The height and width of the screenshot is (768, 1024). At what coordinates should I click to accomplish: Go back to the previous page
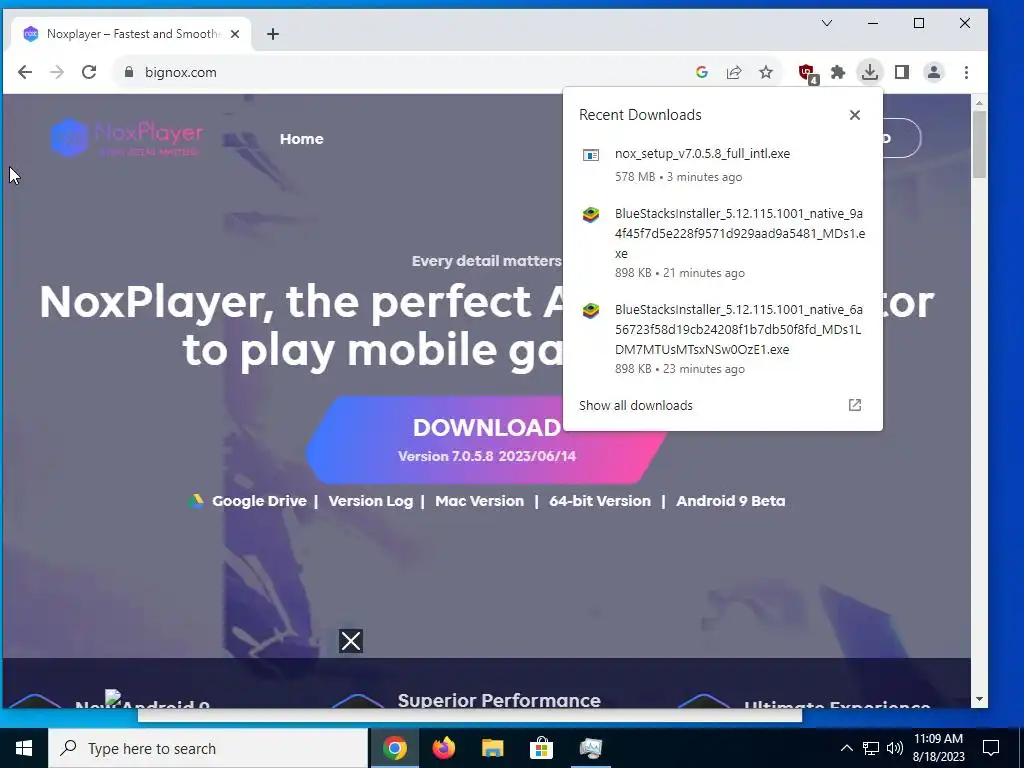[x=25, y=72]
